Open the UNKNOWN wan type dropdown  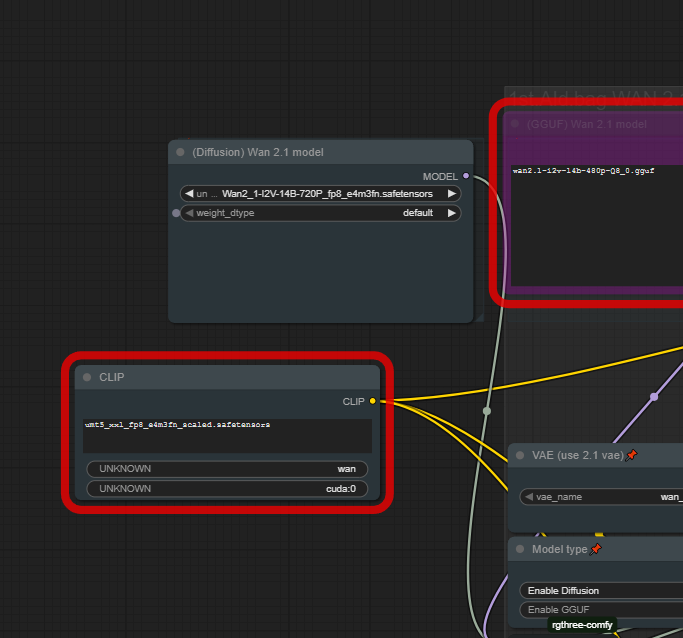click(227, 469)
